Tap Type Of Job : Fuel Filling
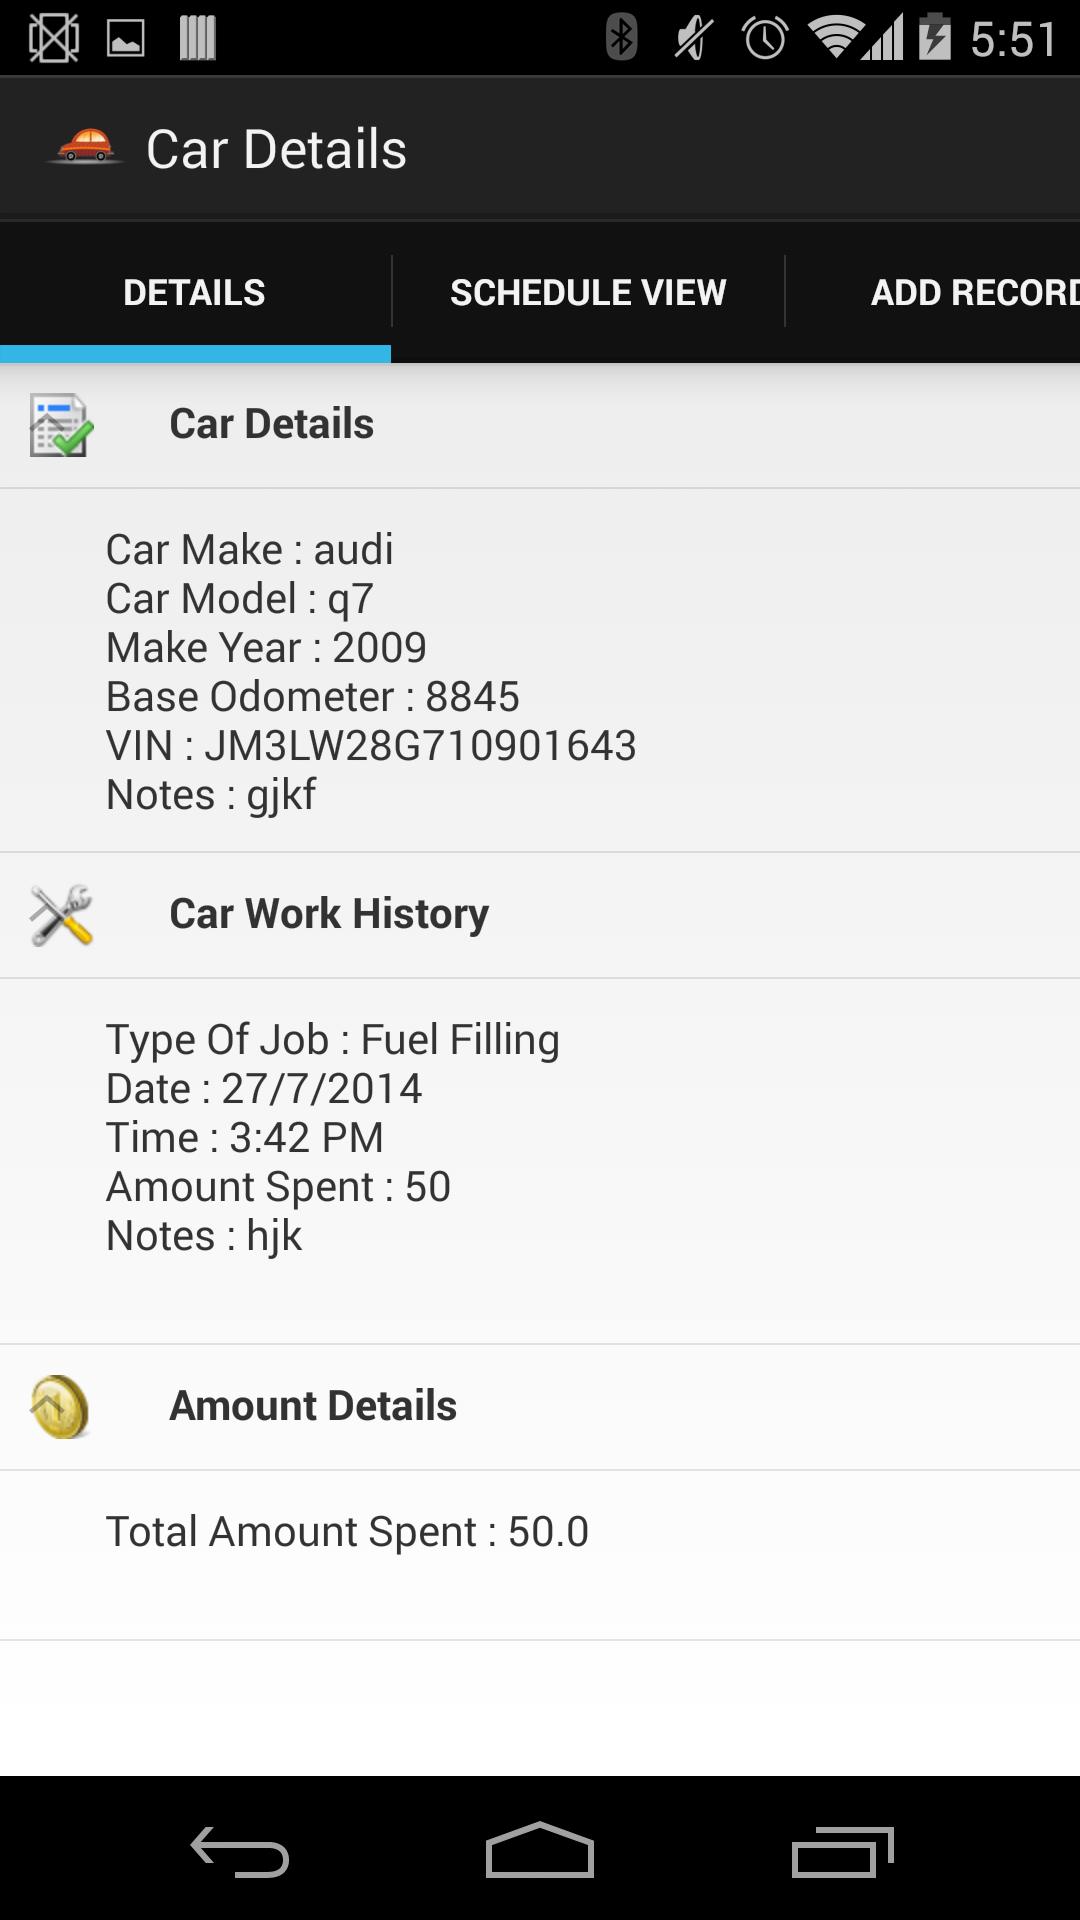The height and width of the screenshot is (1920, 1080). pyautogui.click(x=333, y=1040)
